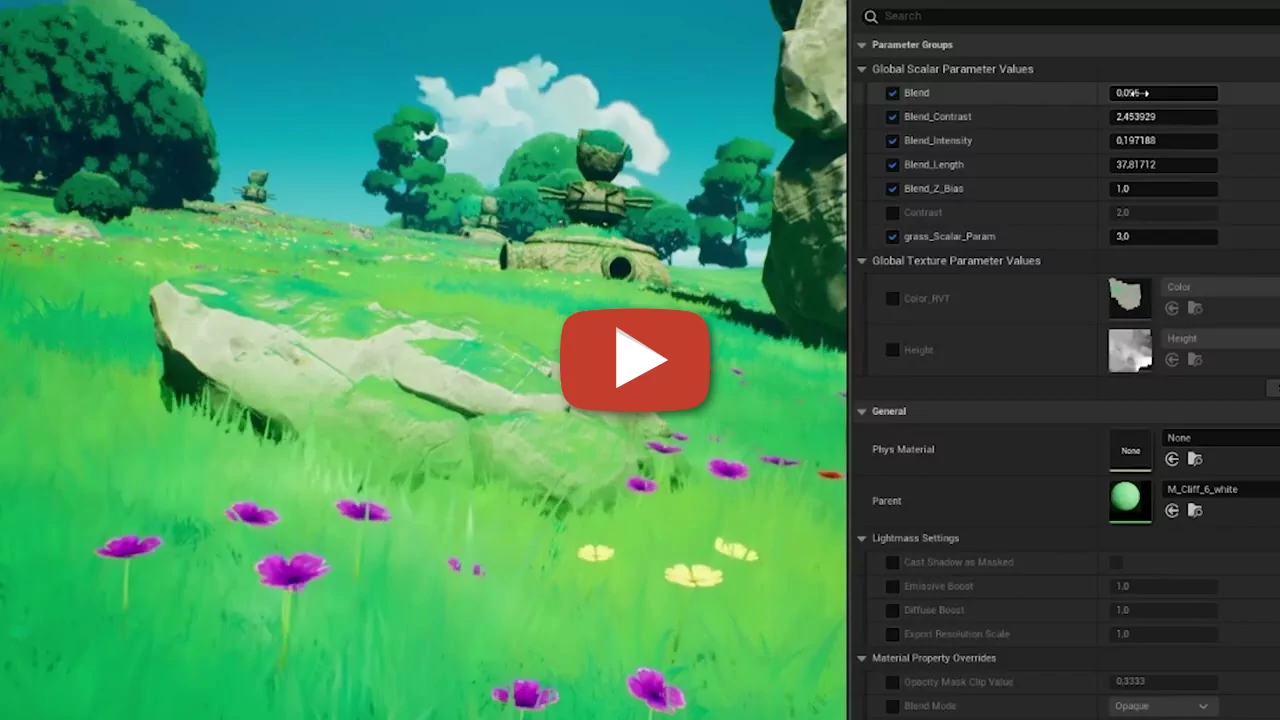Open the M_Cliff_6_white parent dropdown
1280x720 pixels.
[x=1221, y=490]
